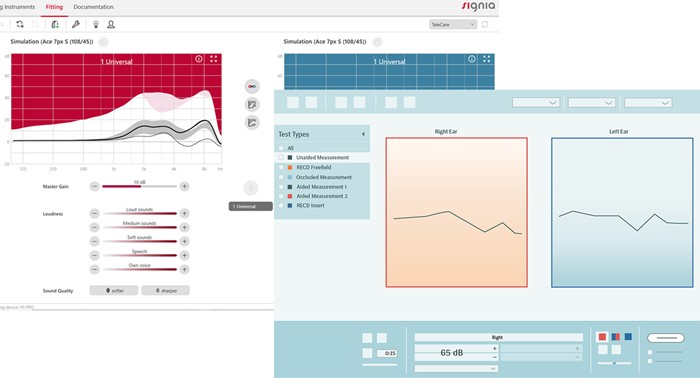
Task: Click the hearing aid icon in toolbar
Action: click(x=55, y=25)
